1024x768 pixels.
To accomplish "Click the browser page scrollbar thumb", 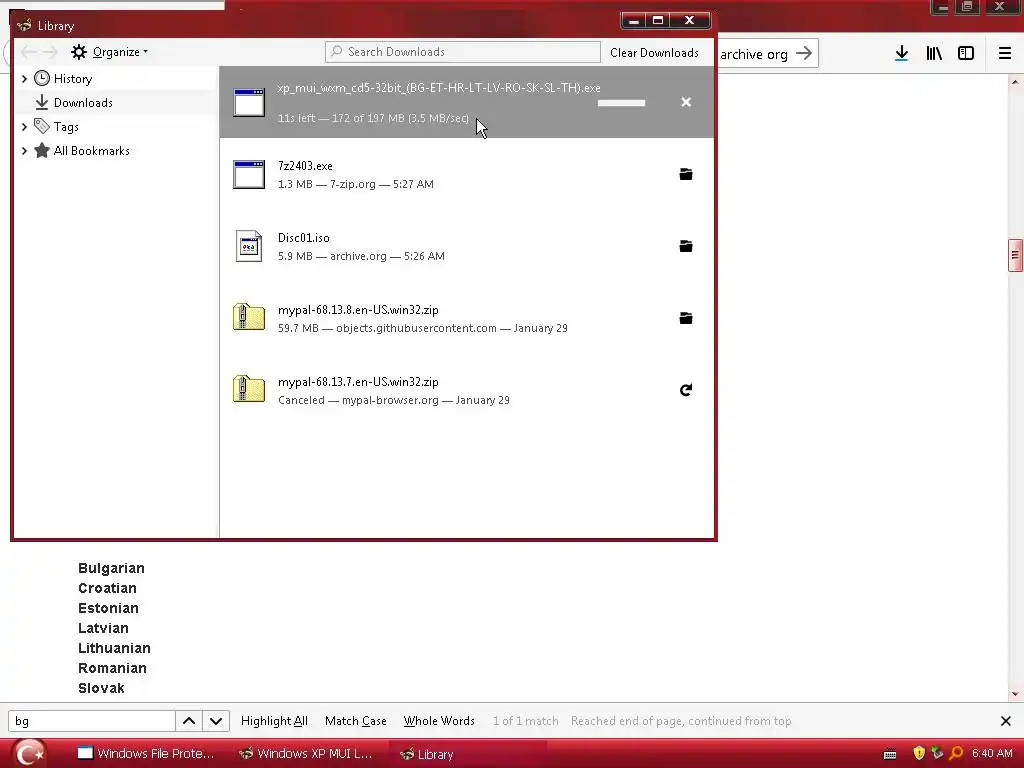I will tap(1015, 255).
